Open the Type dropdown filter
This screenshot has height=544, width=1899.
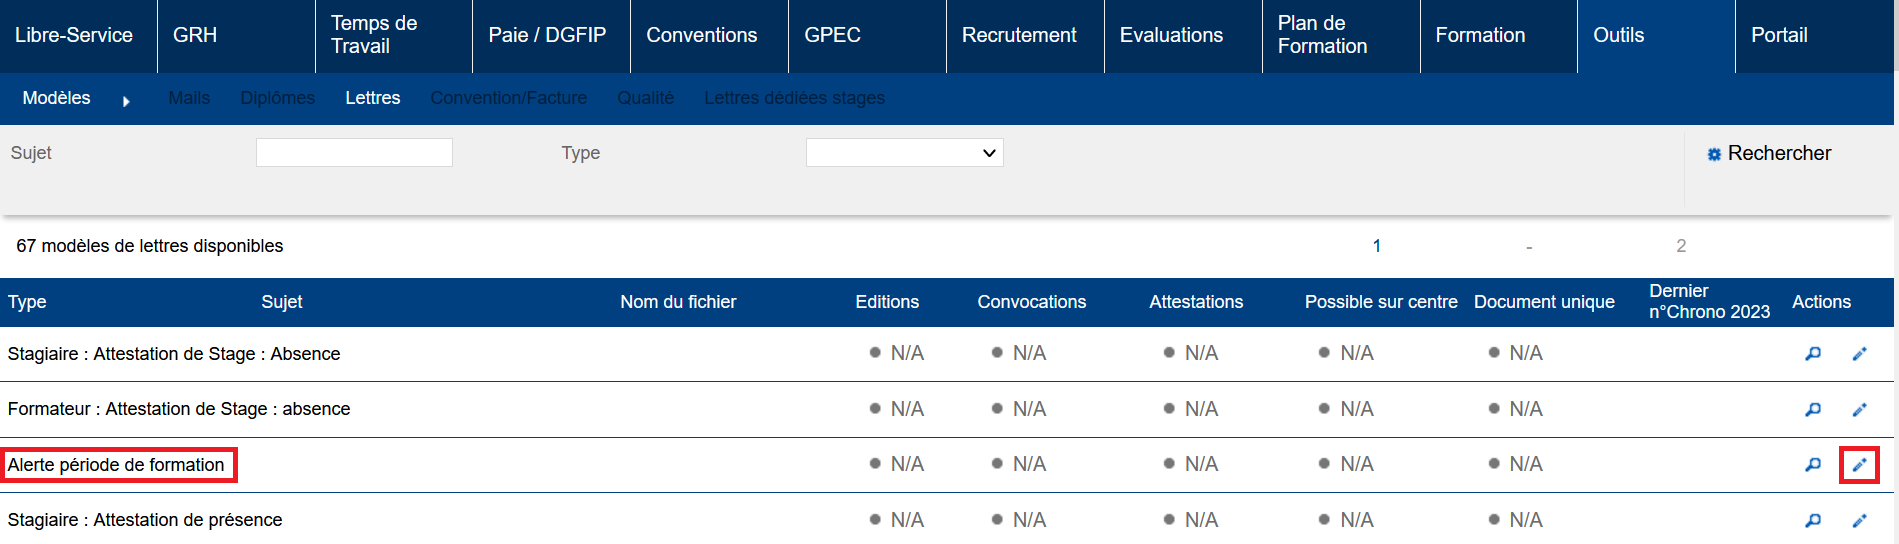[904, 153]
